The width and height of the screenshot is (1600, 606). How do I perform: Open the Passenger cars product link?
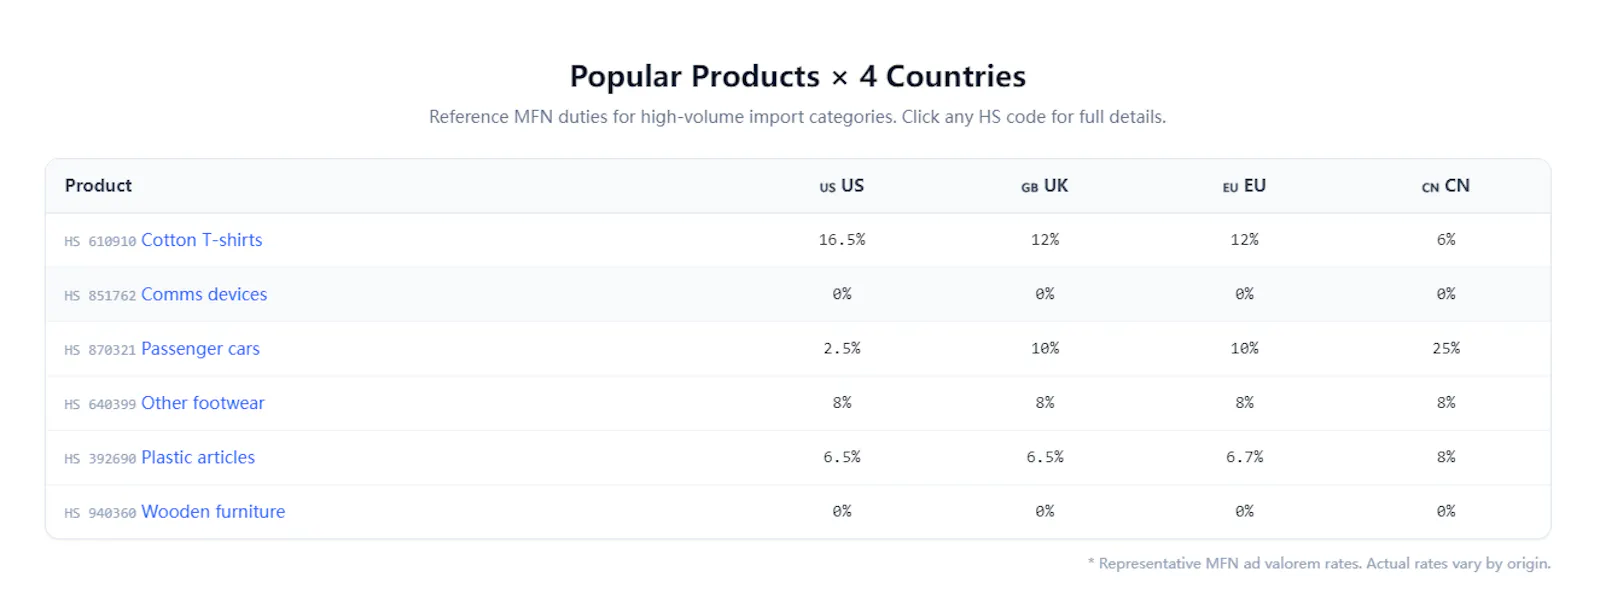click(x=200, y=349)
